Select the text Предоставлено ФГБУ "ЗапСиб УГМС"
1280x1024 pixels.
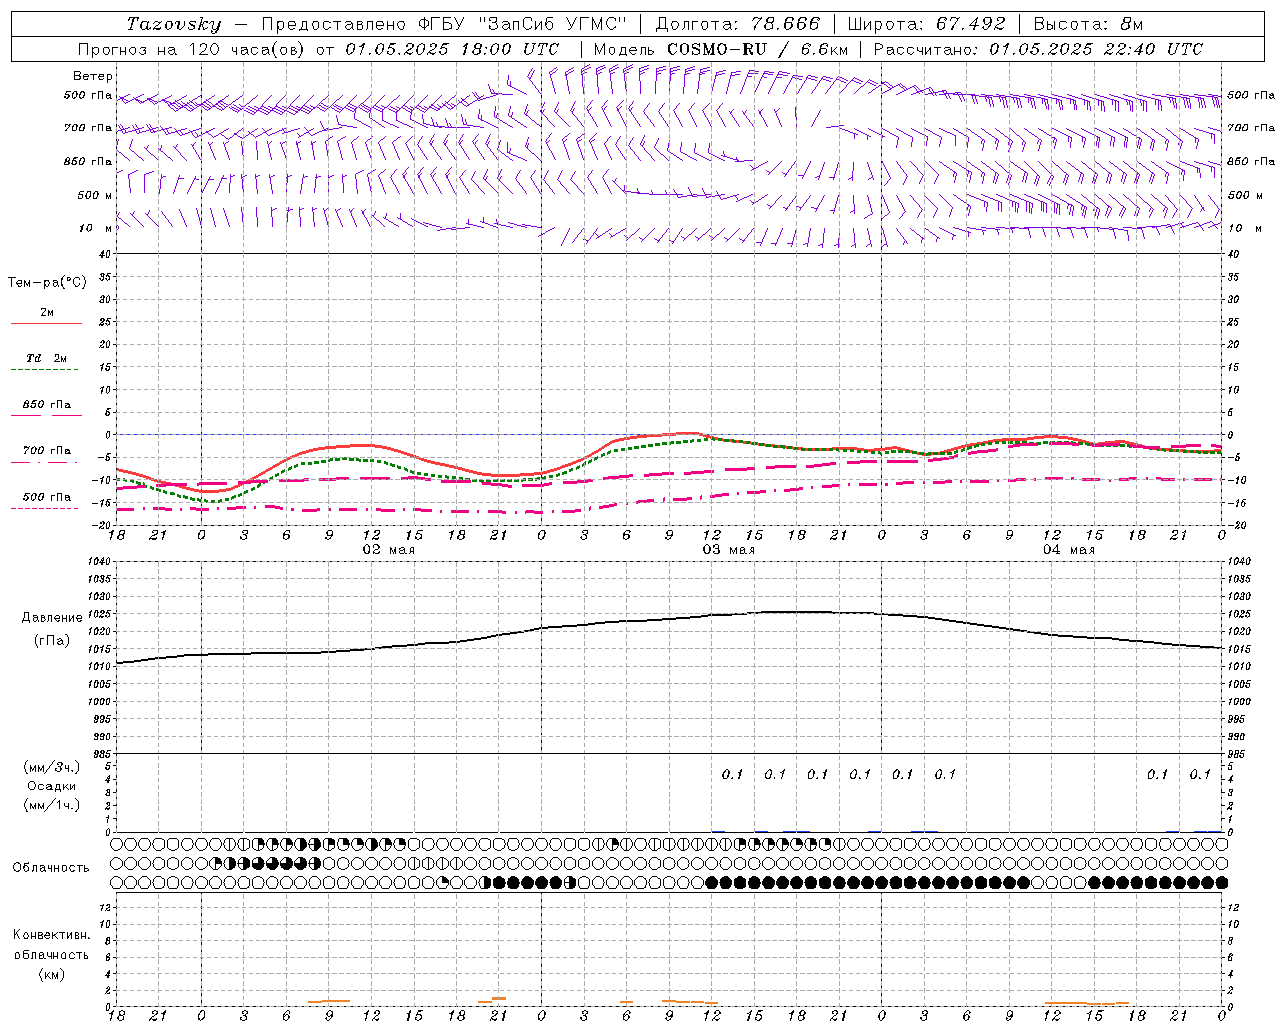point(443,24)
